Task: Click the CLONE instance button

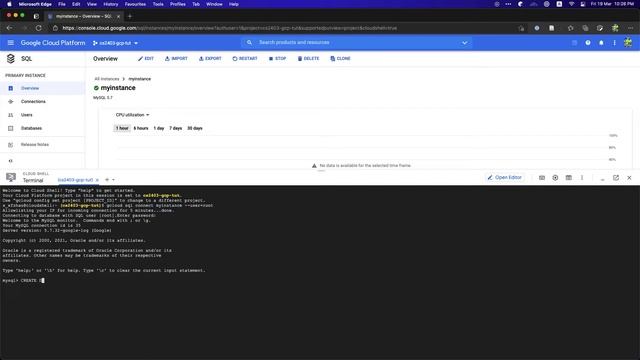Action: 340,59
